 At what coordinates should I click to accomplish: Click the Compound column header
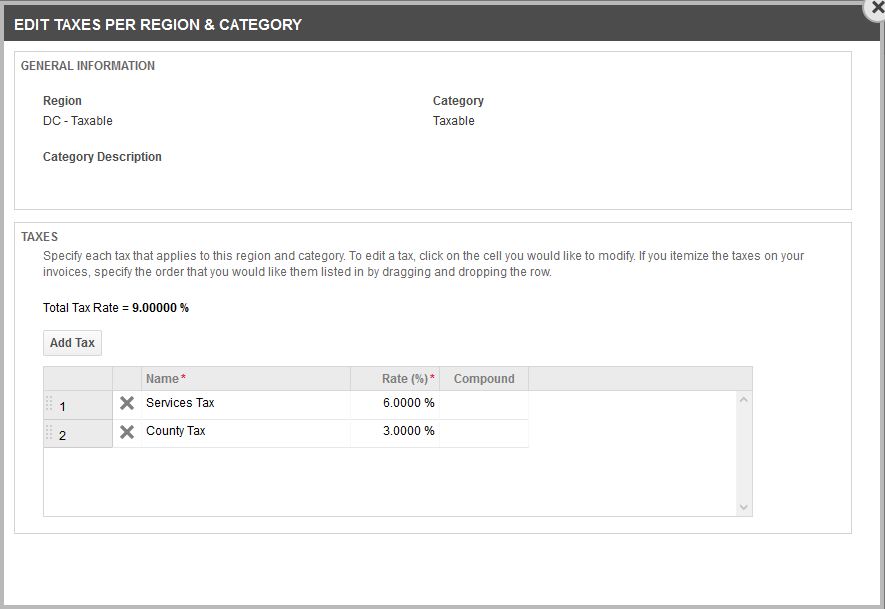coord(483,379)
